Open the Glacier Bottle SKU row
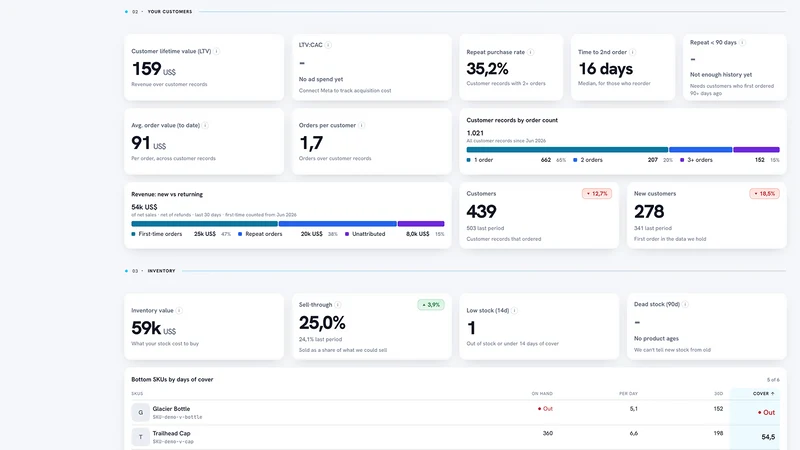 (x=455, y=412)
